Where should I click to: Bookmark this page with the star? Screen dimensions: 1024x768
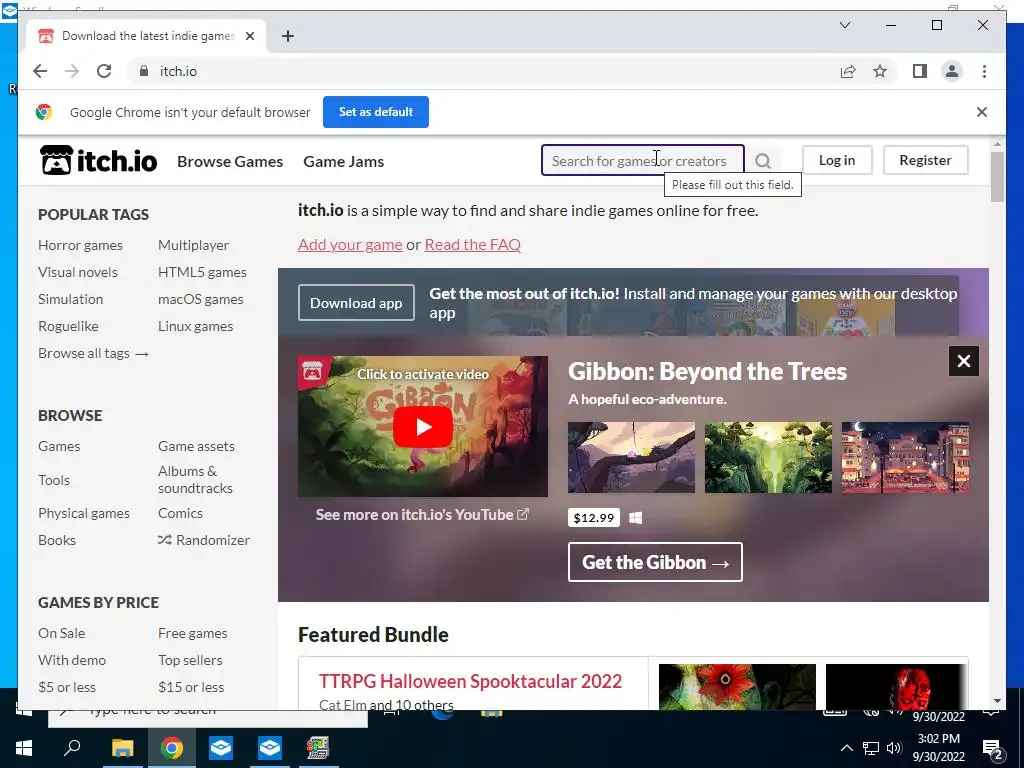[880, 71]
